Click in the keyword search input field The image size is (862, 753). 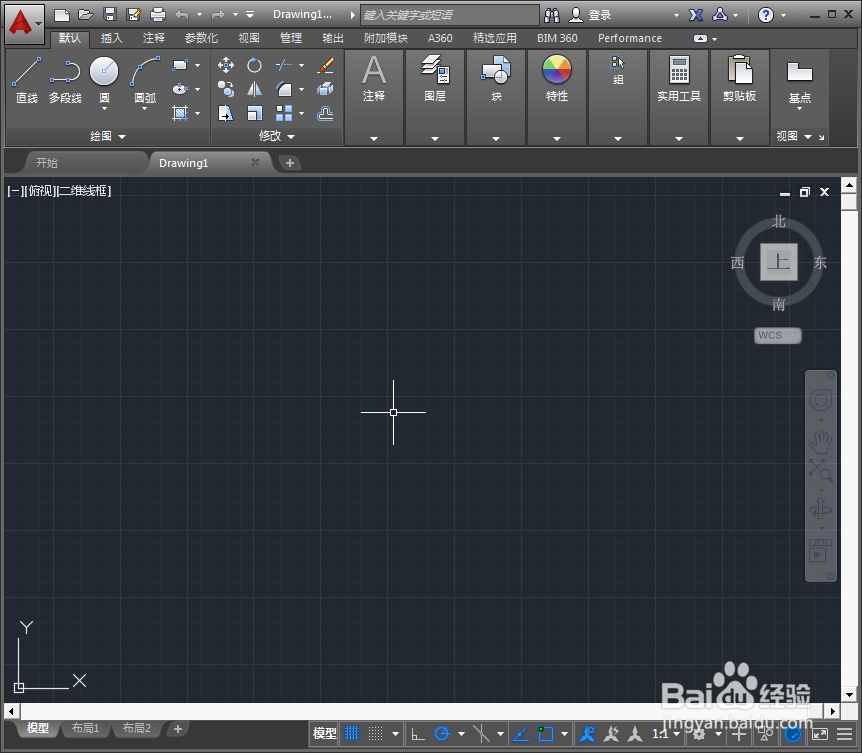(x=450, y=15)
